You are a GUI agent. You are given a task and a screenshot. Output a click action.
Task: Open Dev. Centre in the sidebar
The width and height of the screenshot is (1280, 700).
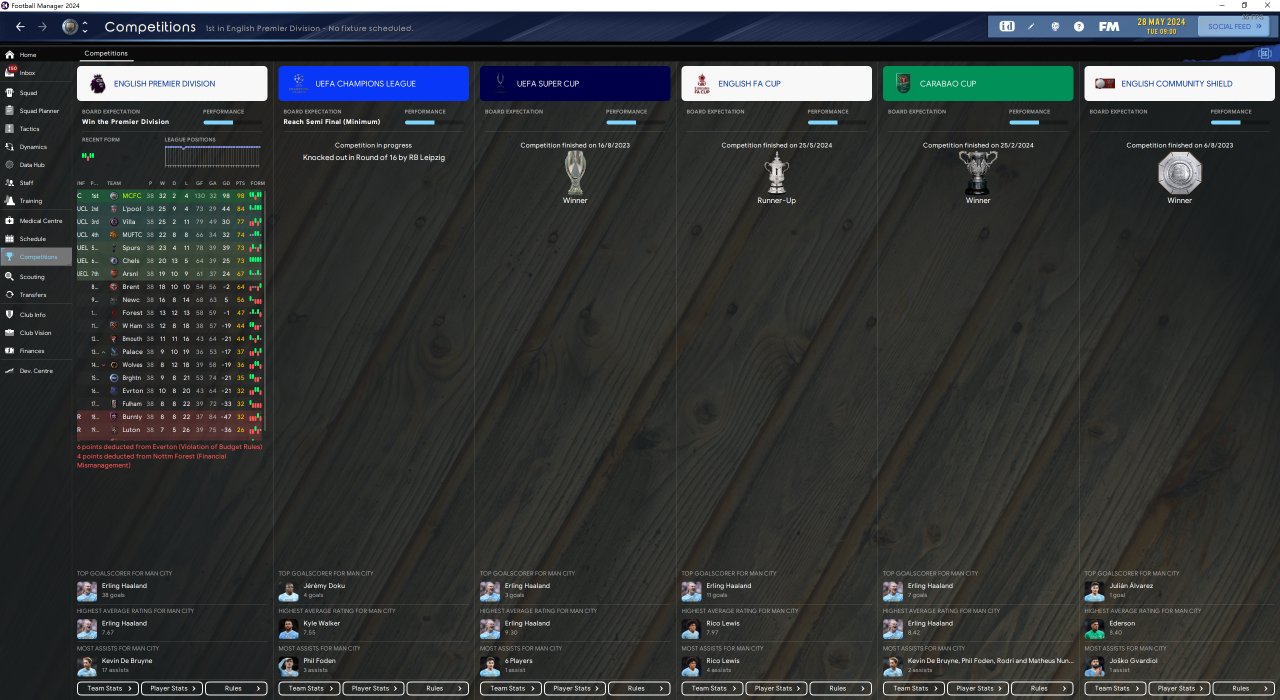tap(36, 371)
